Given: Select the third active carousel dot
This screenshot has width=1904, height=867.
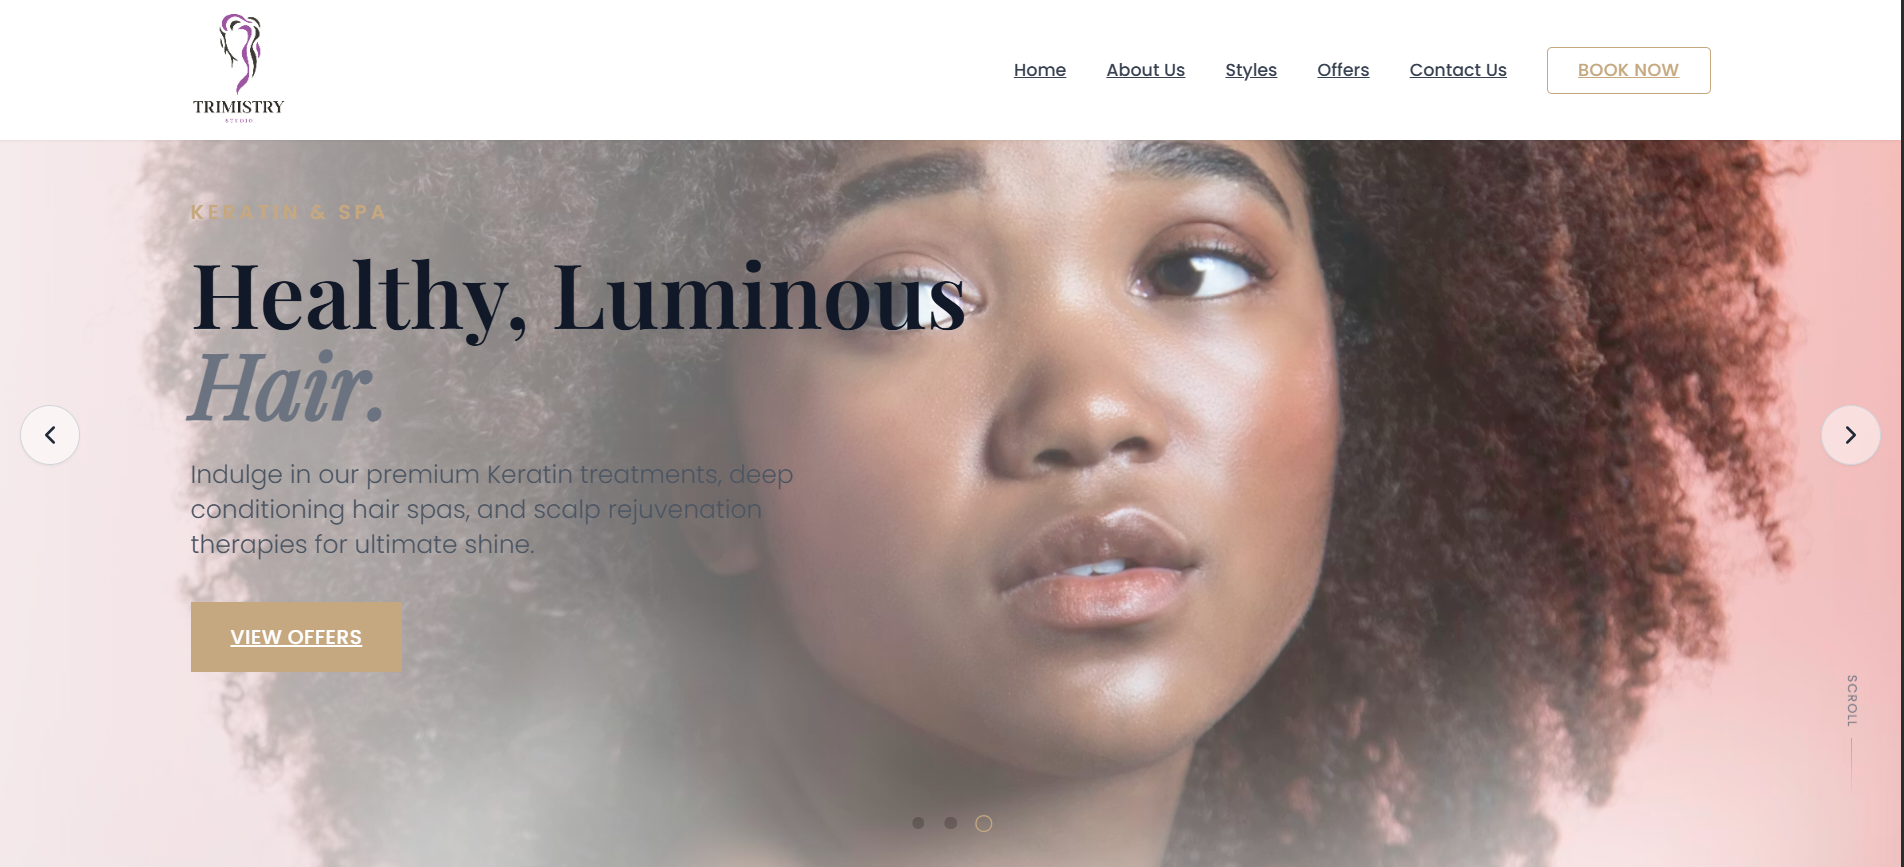Looking at the screenshot, I should tap(984, 823).
